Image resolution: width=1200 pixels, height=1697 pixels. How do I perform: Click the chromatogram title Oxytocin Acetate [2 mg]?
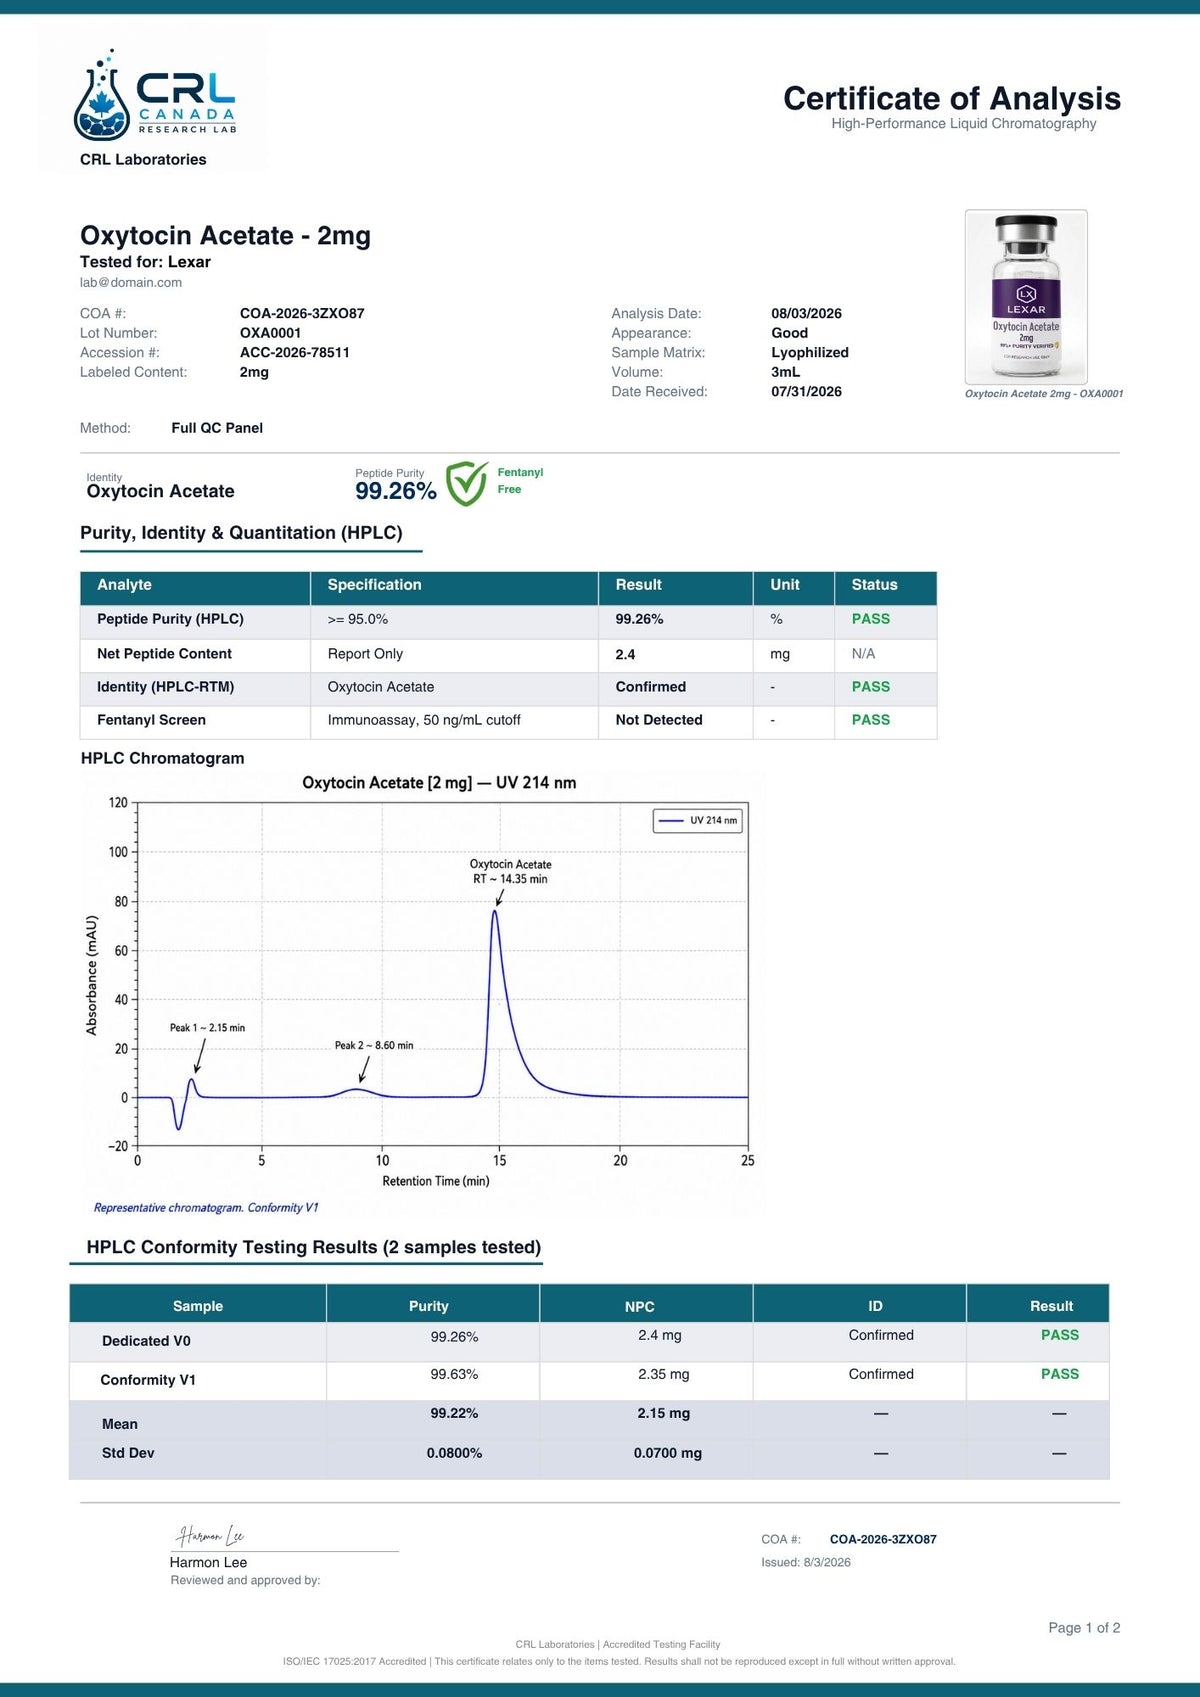point(439,783)
